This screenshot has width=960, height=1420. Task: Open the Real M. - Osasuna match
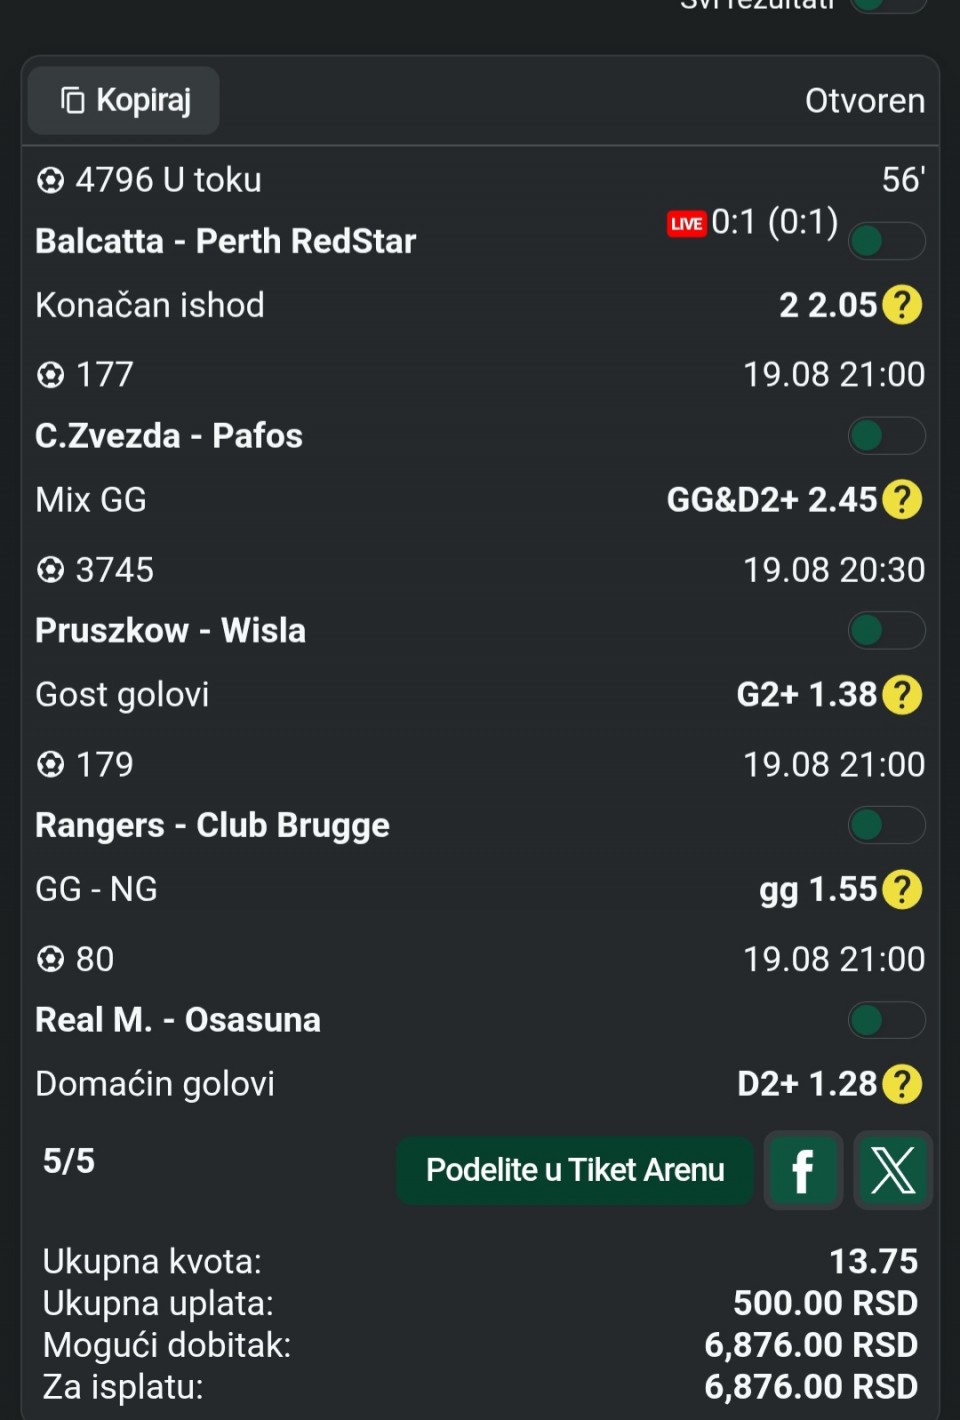pyautogui.click(x=178, y=1020)
